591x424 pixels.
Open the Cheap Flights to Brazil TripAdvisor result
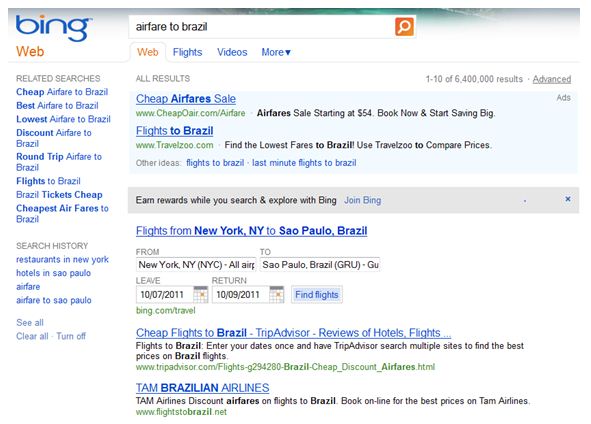point(293,333)
